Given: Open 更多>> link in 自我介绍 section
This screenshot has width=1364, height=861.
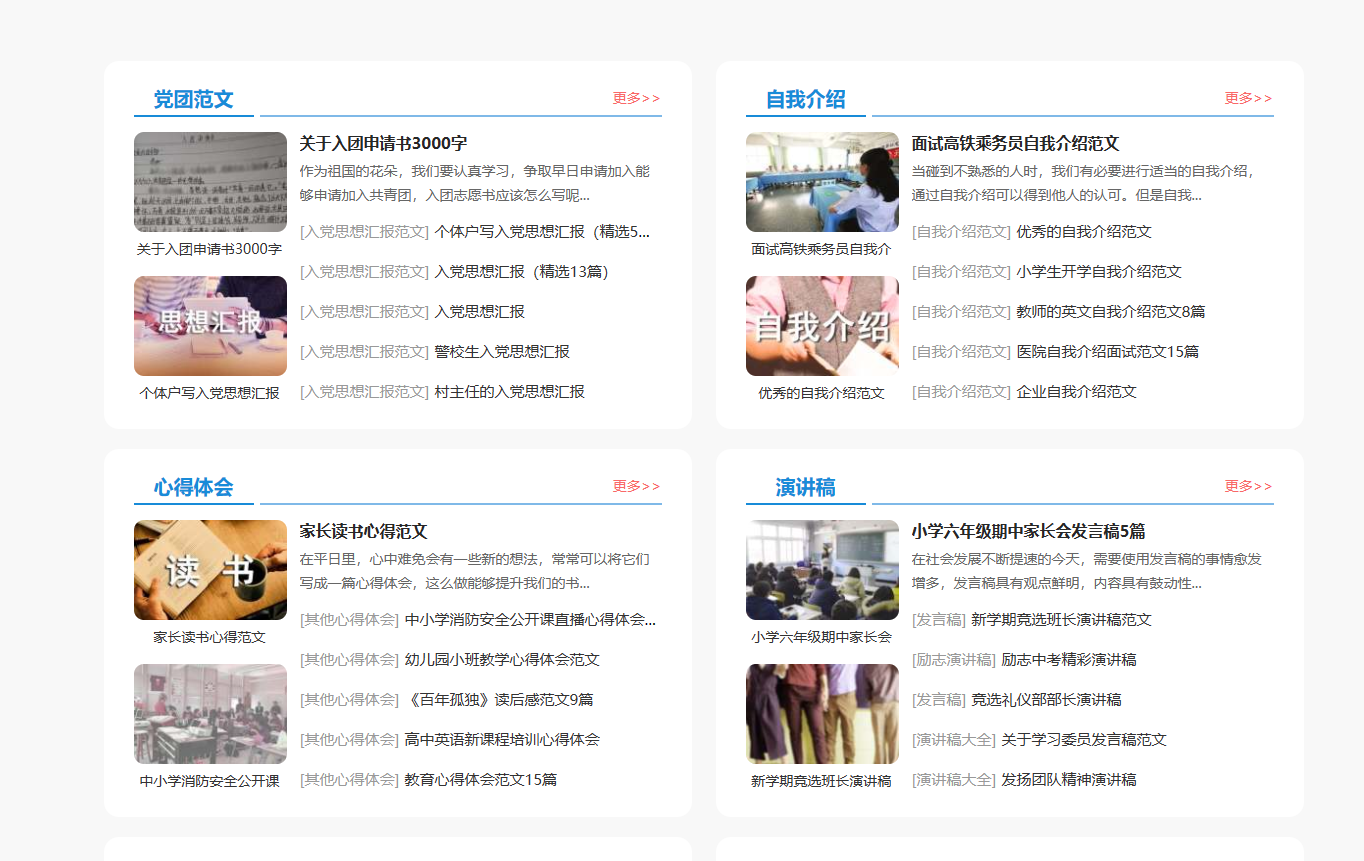Looking at the screenshot, I should pos(1248,98).
